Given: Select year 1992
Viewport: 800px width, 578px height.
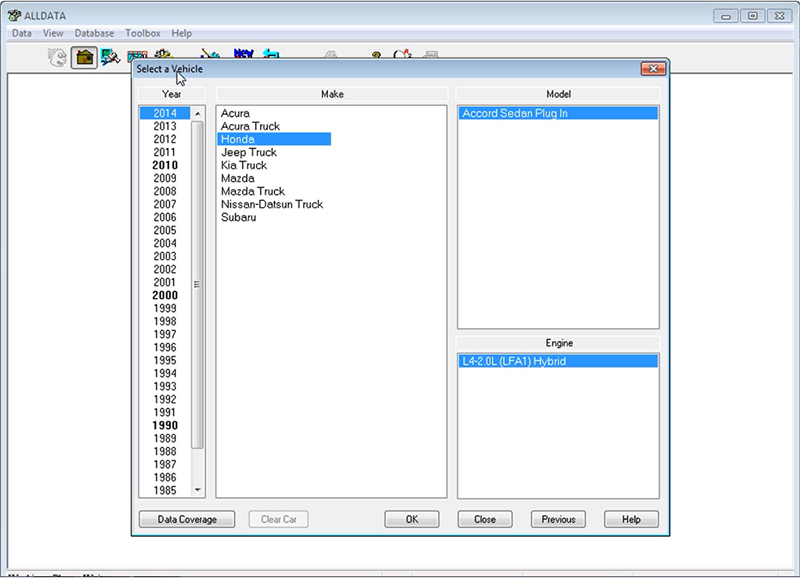Looking at the screenshot, I should (x=165, y=399).
